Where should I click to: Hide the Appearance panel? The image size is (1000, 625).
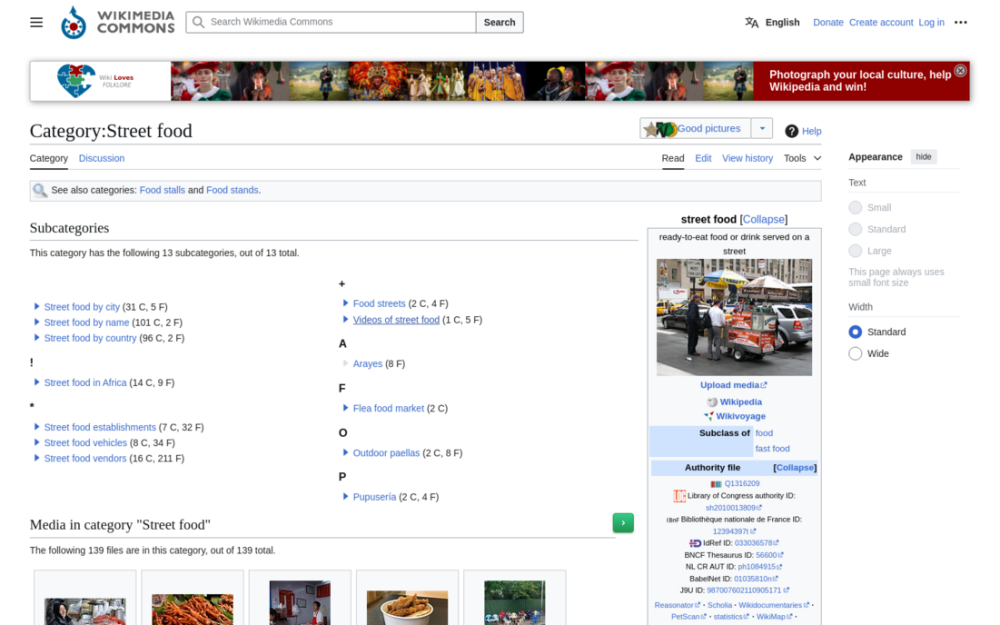point(923,156)
